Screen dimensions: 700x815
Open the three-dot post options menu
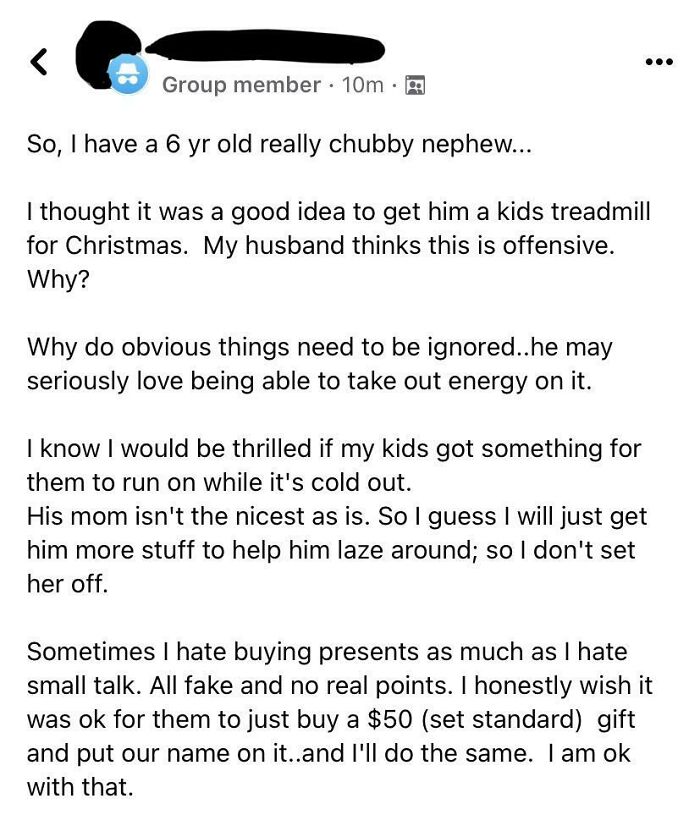click(659, 62)
